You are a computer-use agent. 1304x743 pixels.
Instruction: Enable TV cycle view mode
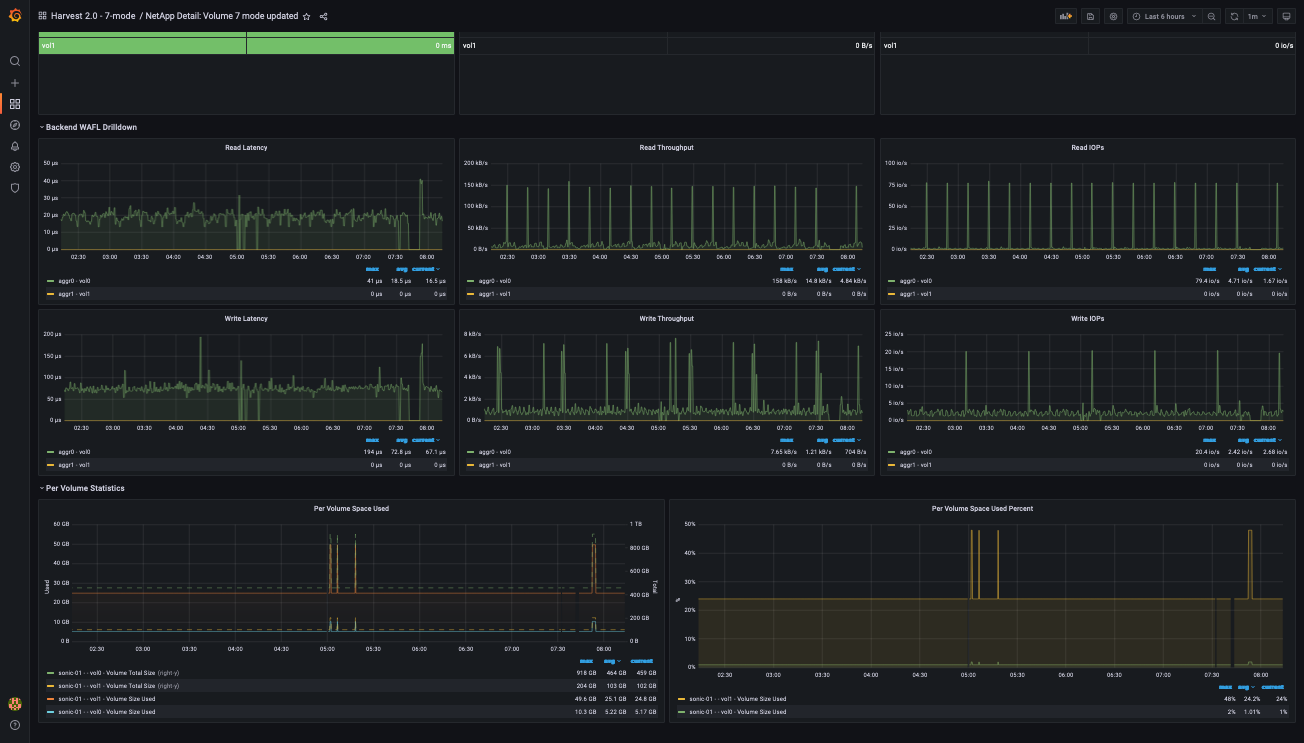tap(1287, 16)
